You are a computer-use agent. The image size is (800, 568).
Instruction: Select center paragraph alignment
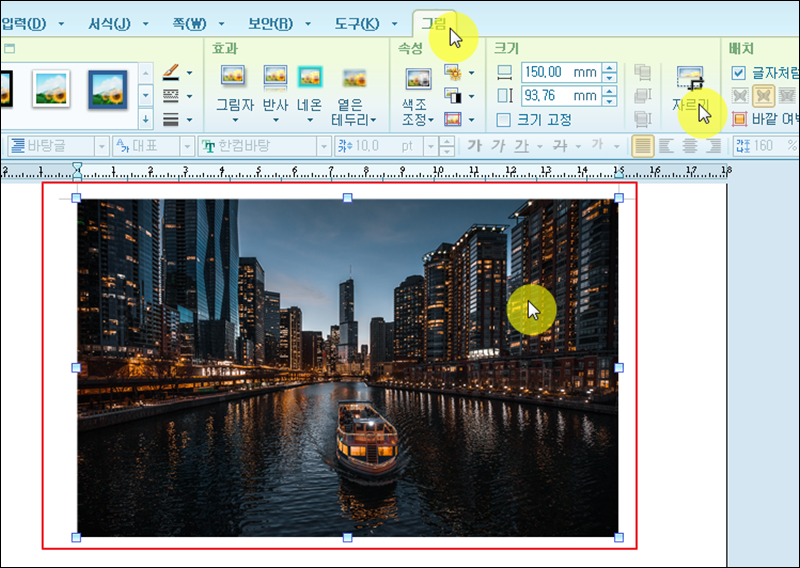click(x=690, y=146)
